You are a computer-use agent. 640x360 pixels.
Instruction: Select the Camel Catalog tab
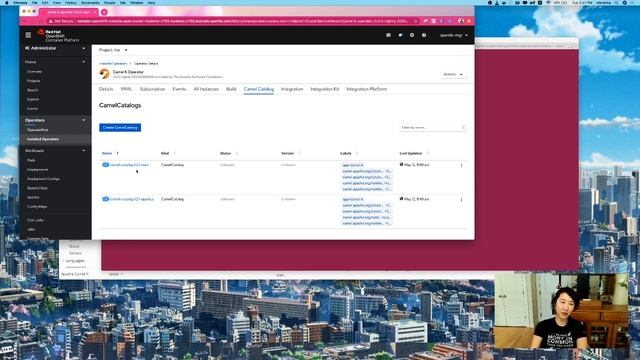pos(259,89)
